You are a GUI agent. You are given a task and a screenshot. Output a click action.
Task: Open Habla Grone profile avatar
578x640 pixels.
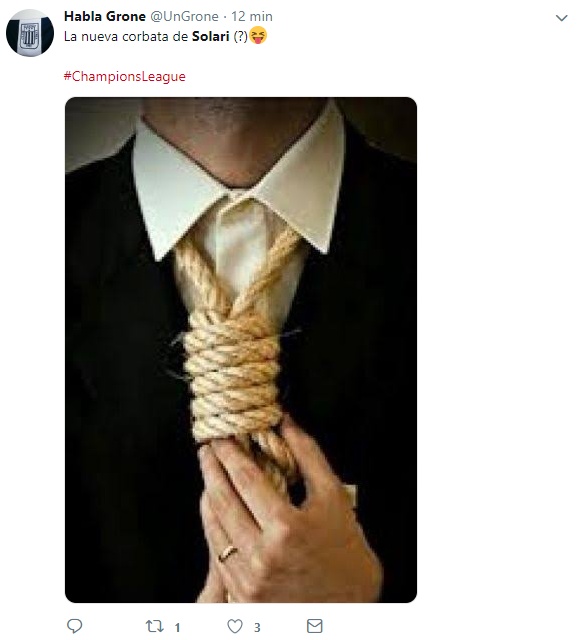click(x=30, y=33)
